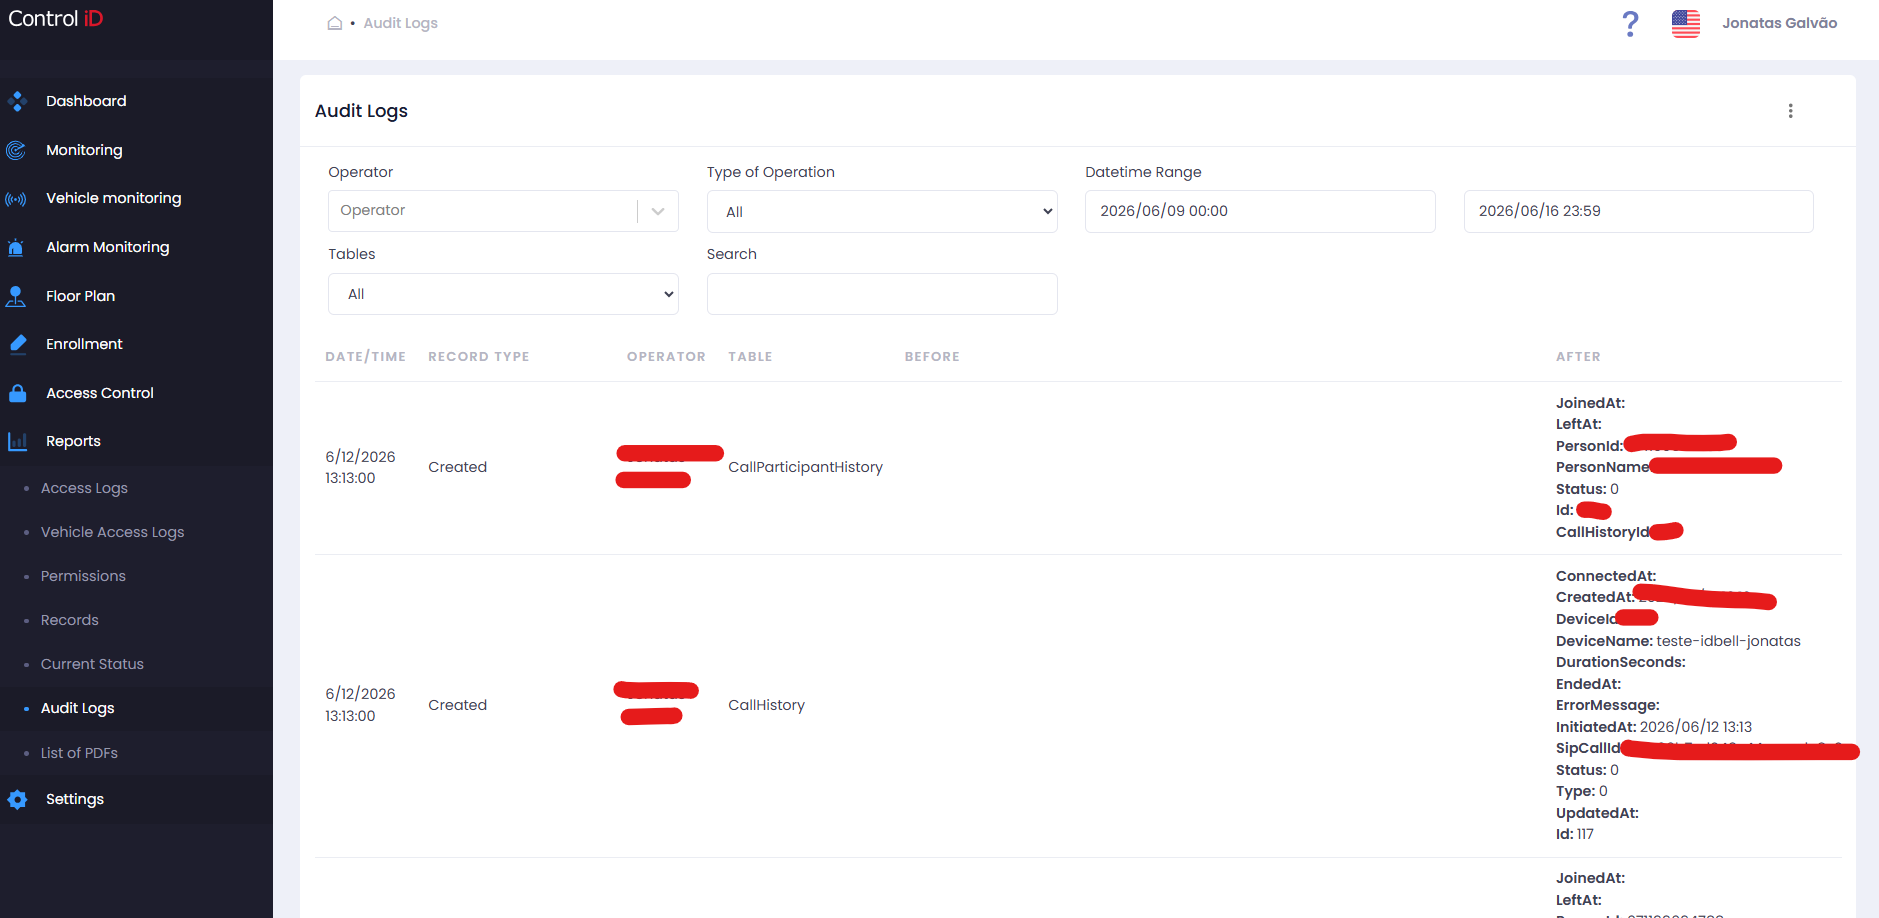
Task: Open Vehicle monitoring in sidebar
Action: coord(114,198)
